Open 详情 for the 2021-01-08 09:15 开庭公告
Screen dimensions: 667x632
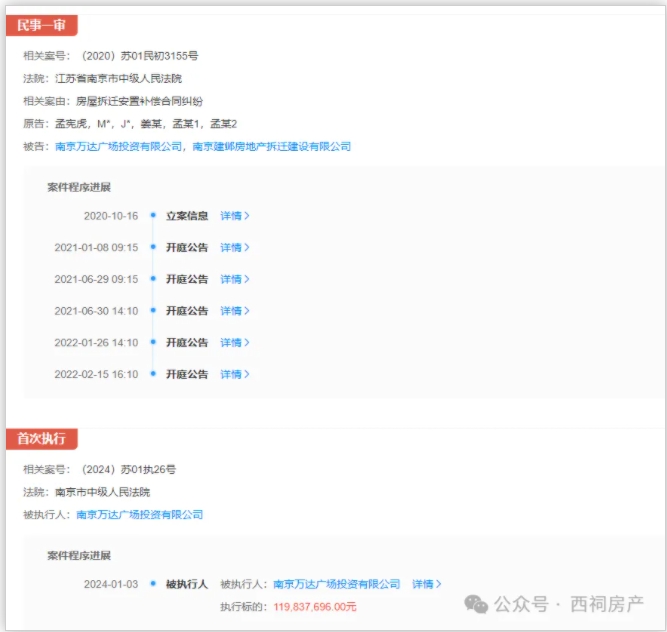pyautogui.click(x=234, y=247)
